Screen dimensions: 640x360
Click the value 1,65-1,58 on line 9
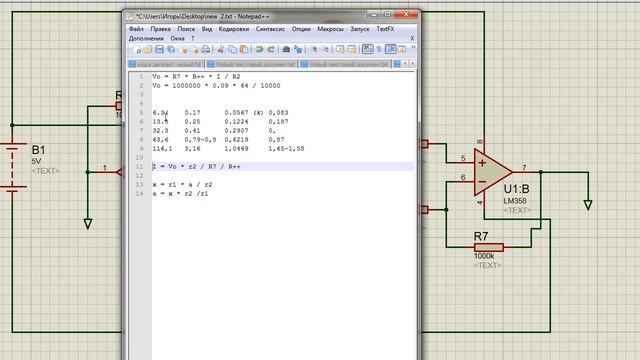tap(286, 149)
